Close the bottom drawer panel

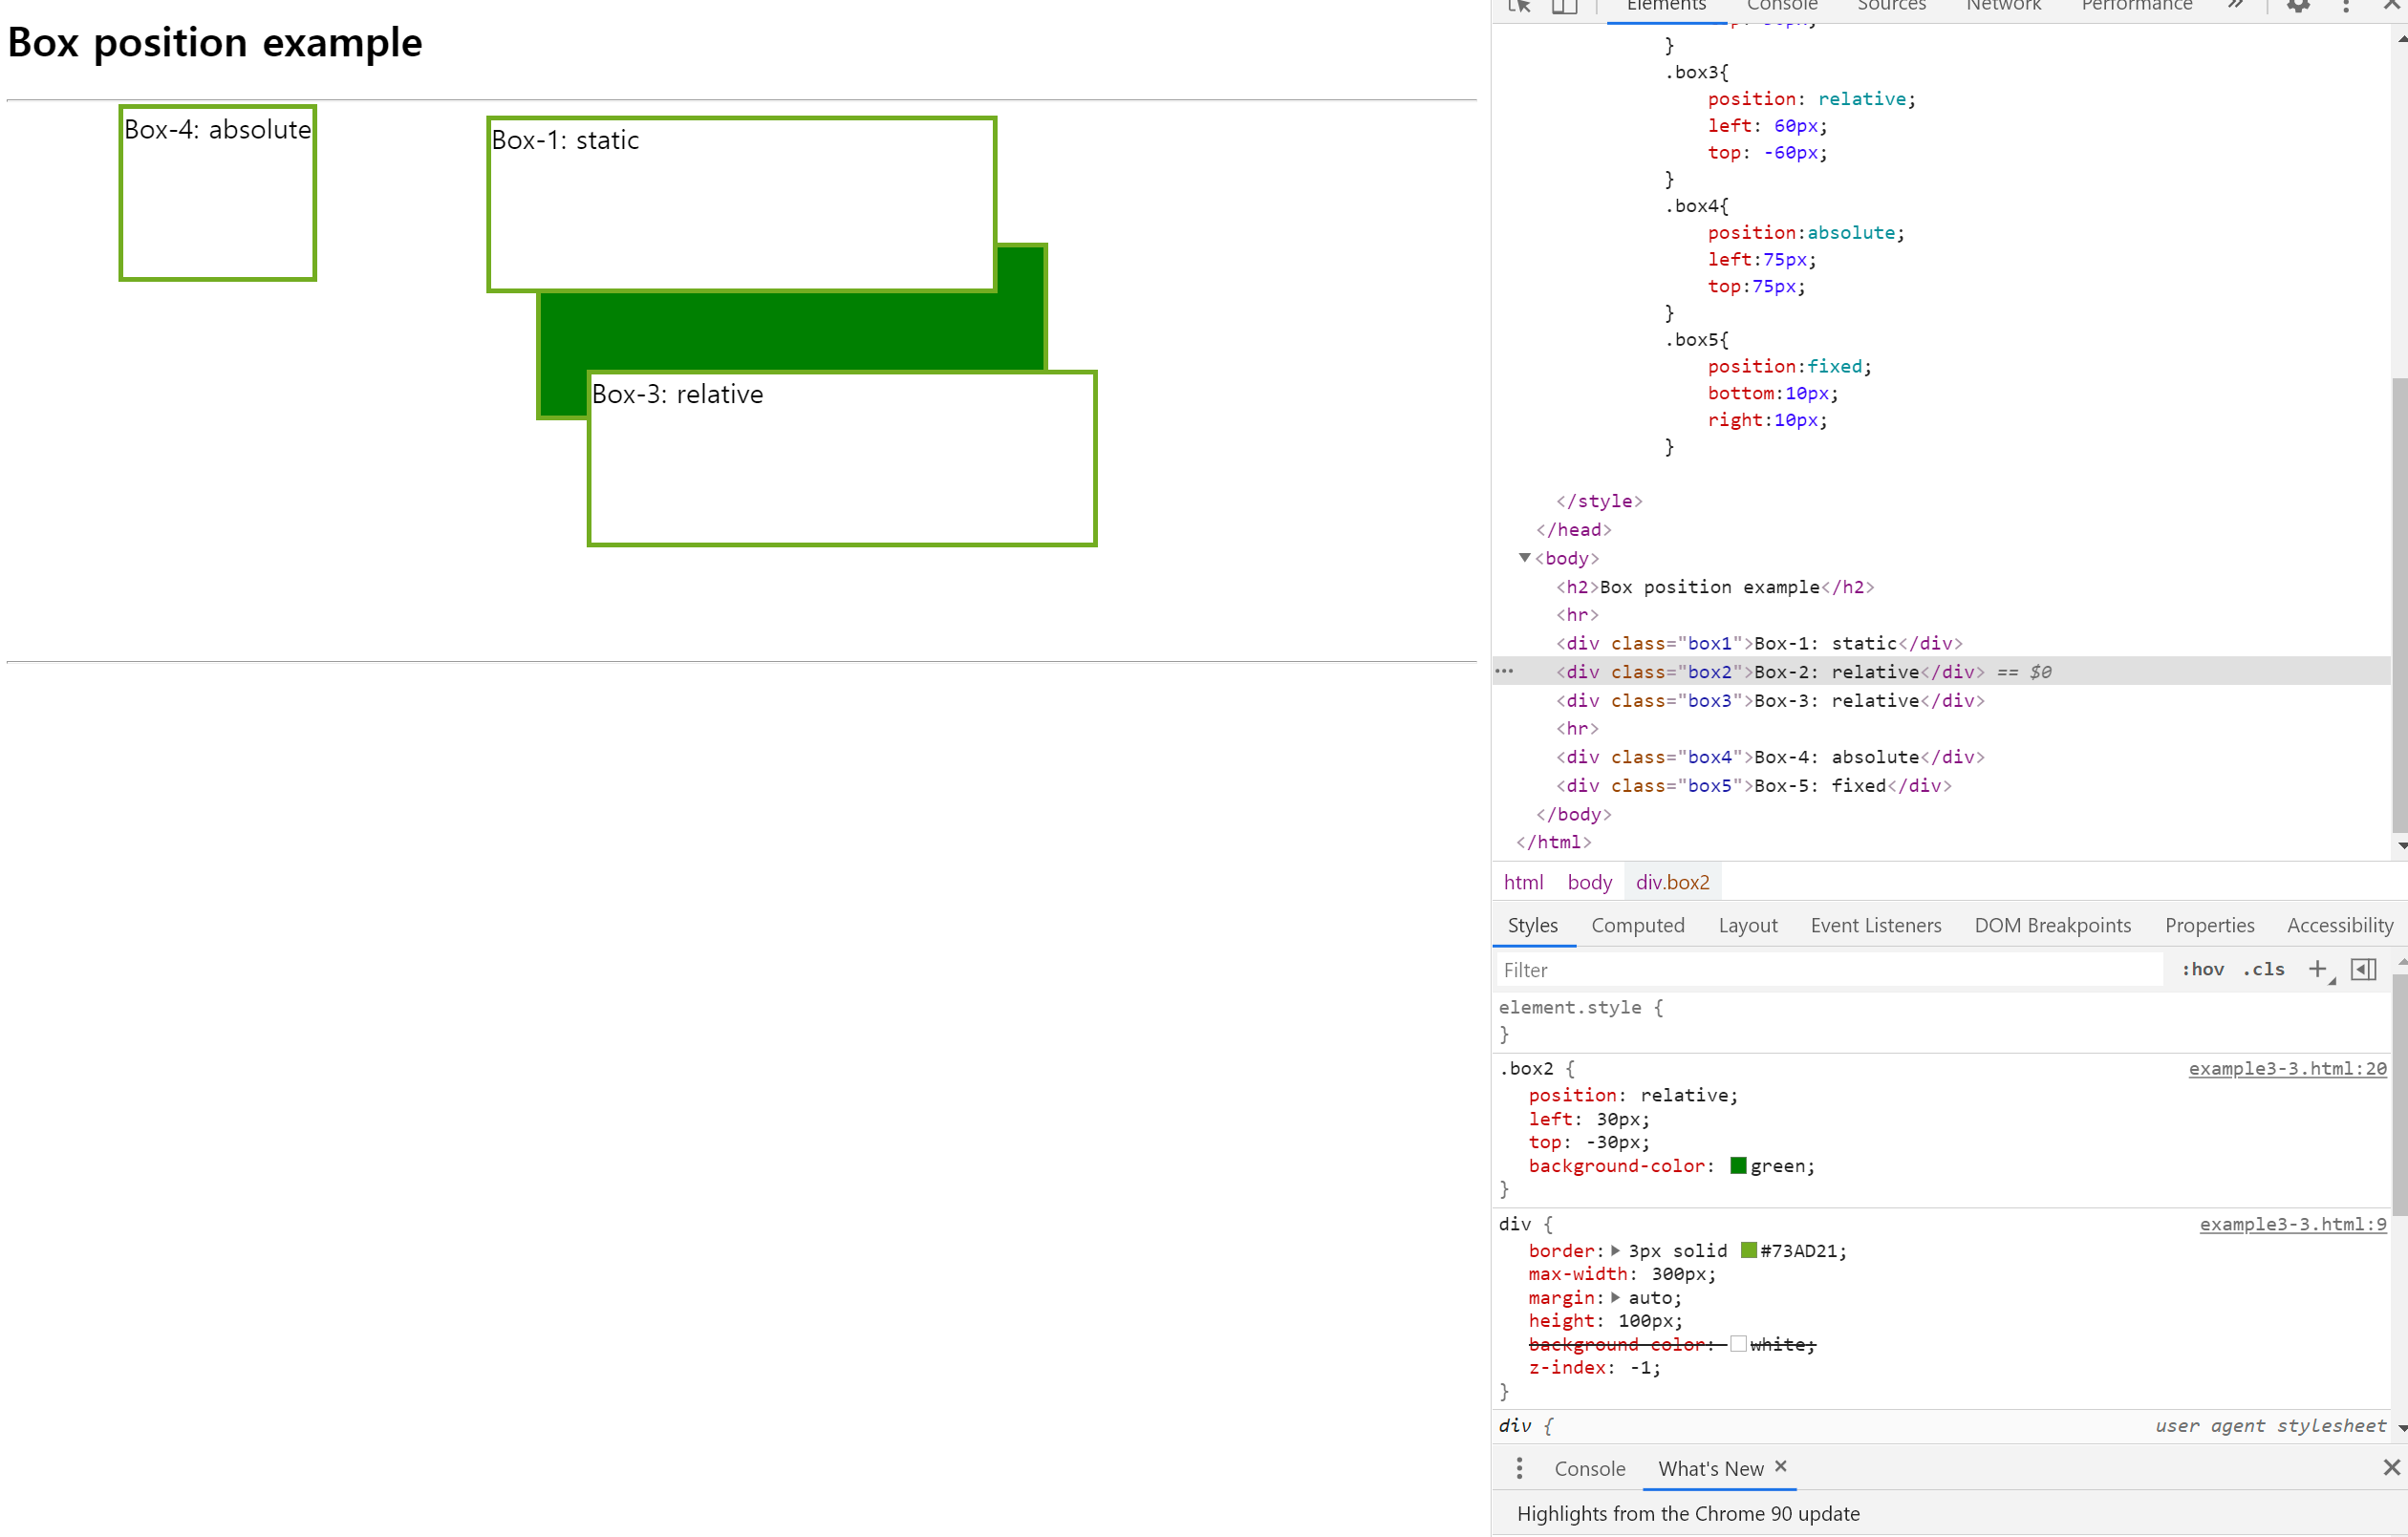pyautogui.click(x=2391, y=1467)
